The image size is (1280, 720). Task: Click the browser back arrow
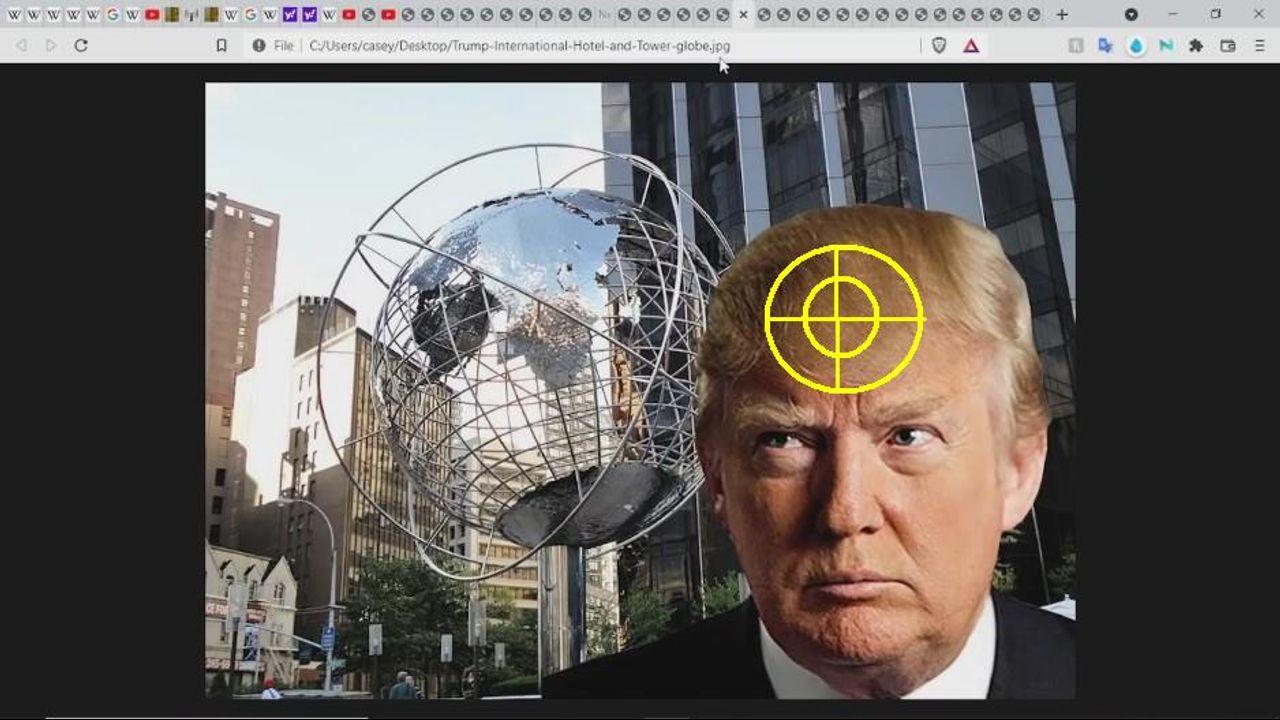(x=22, y=45)
